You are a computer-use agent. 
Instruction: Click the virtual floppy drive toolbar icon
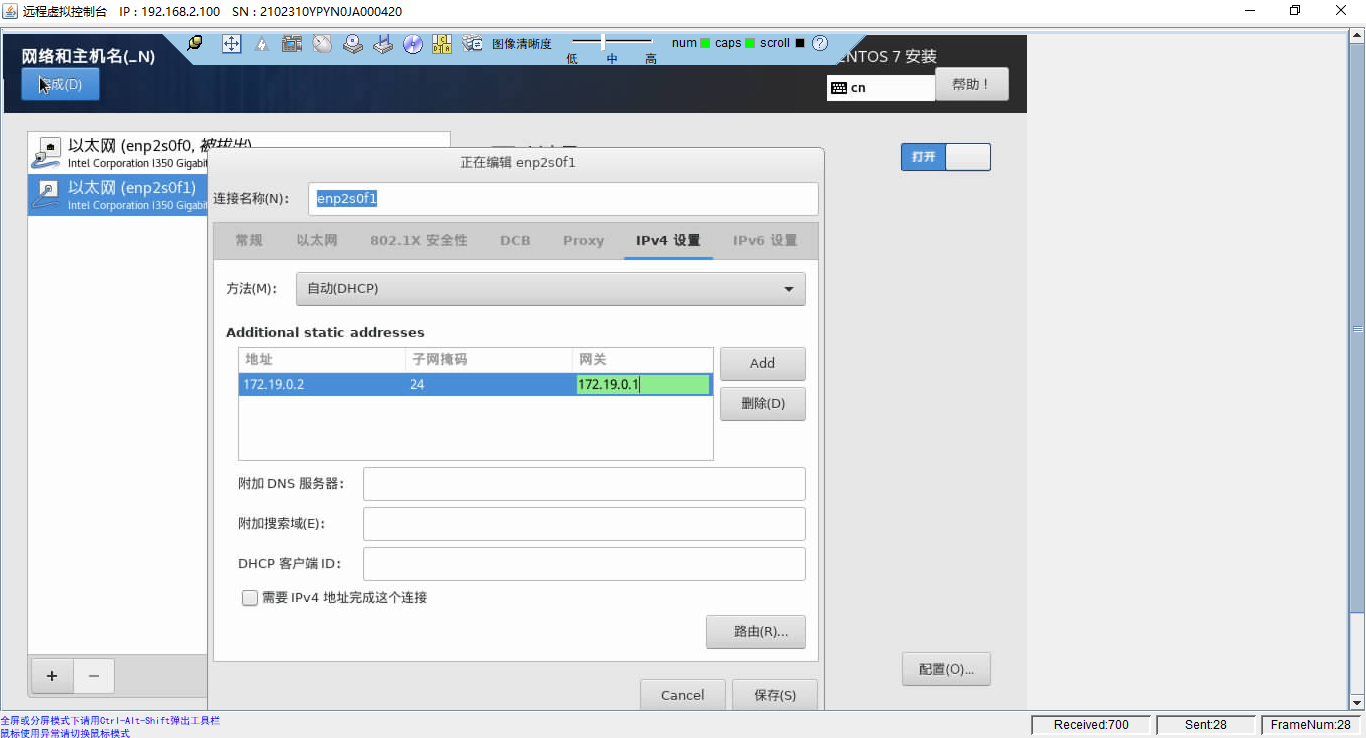(383, 44)
